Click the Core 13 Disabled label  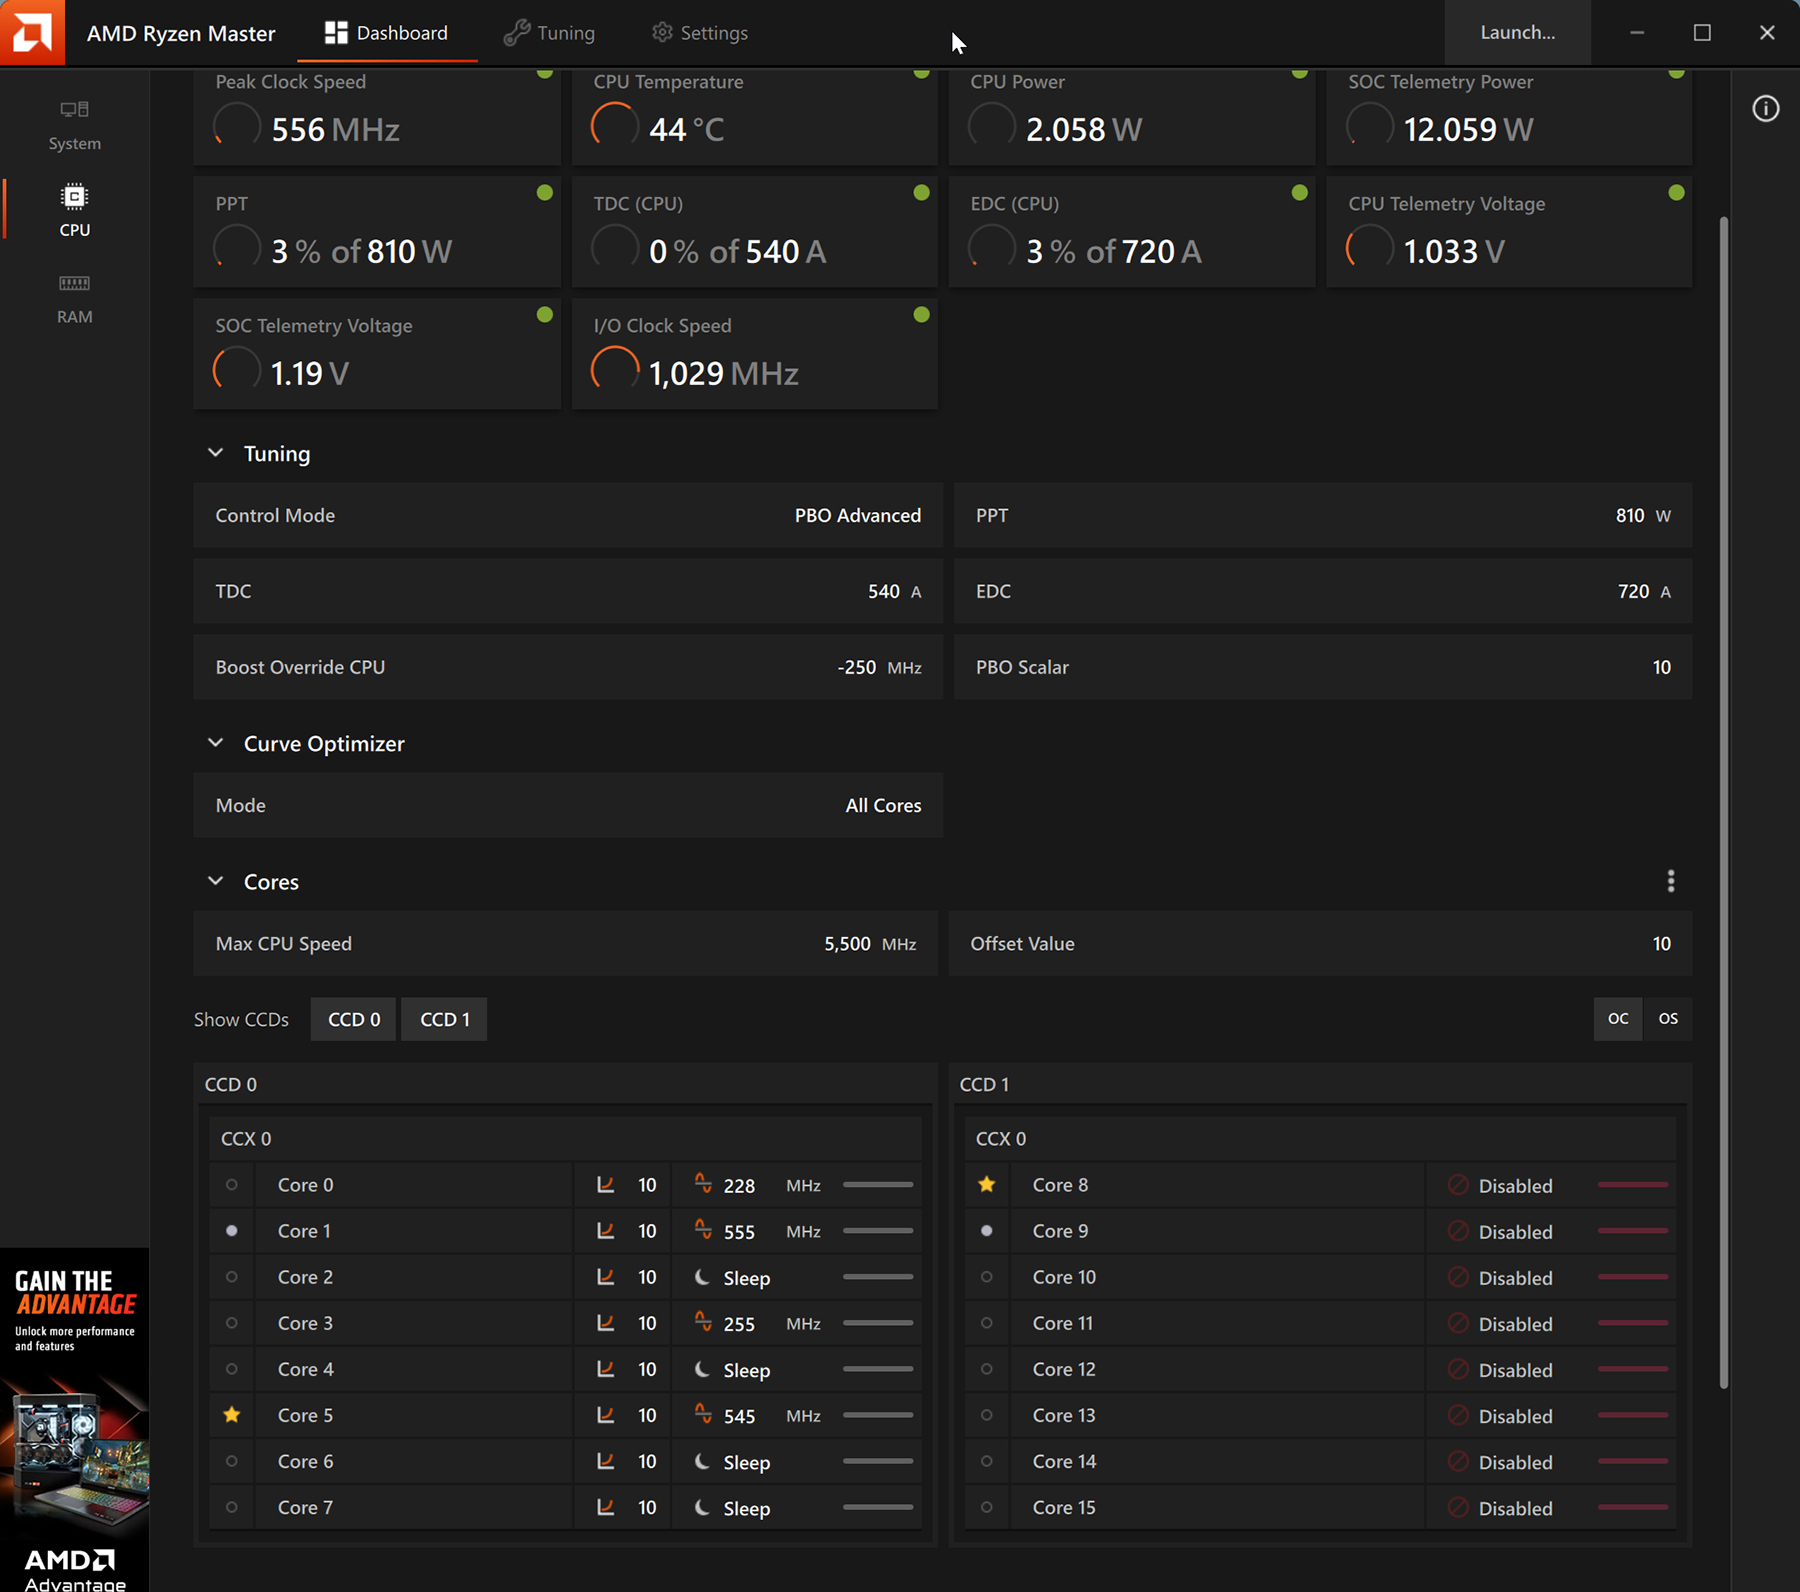click(1516, 1416)
